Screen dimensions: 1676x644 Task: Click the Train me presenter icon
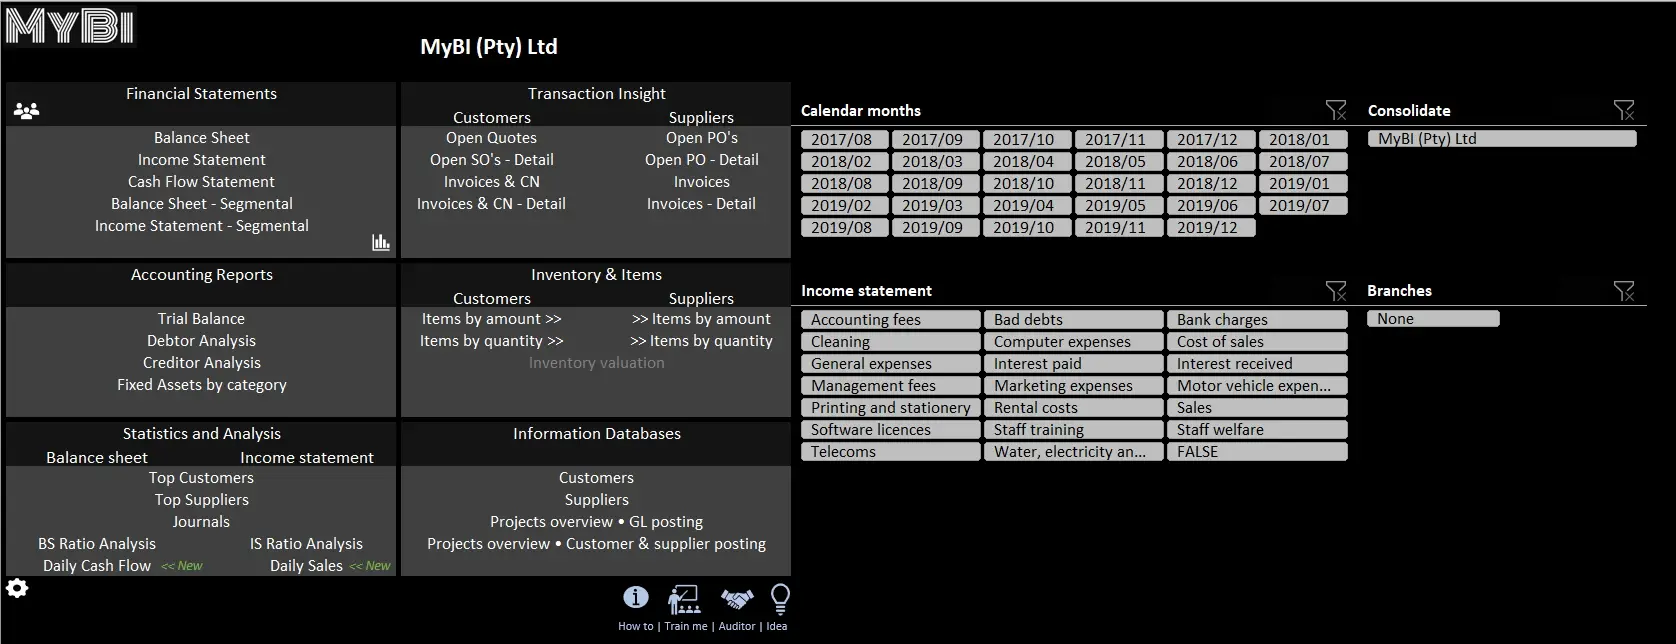click(x=684, y=599)
